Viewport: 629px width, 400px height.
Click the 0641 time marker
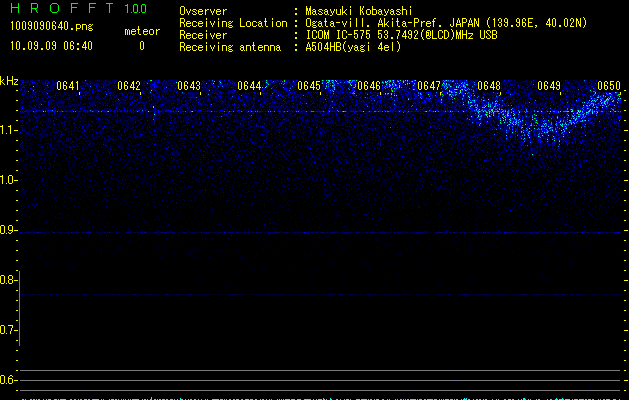click(x=68, y=86)
